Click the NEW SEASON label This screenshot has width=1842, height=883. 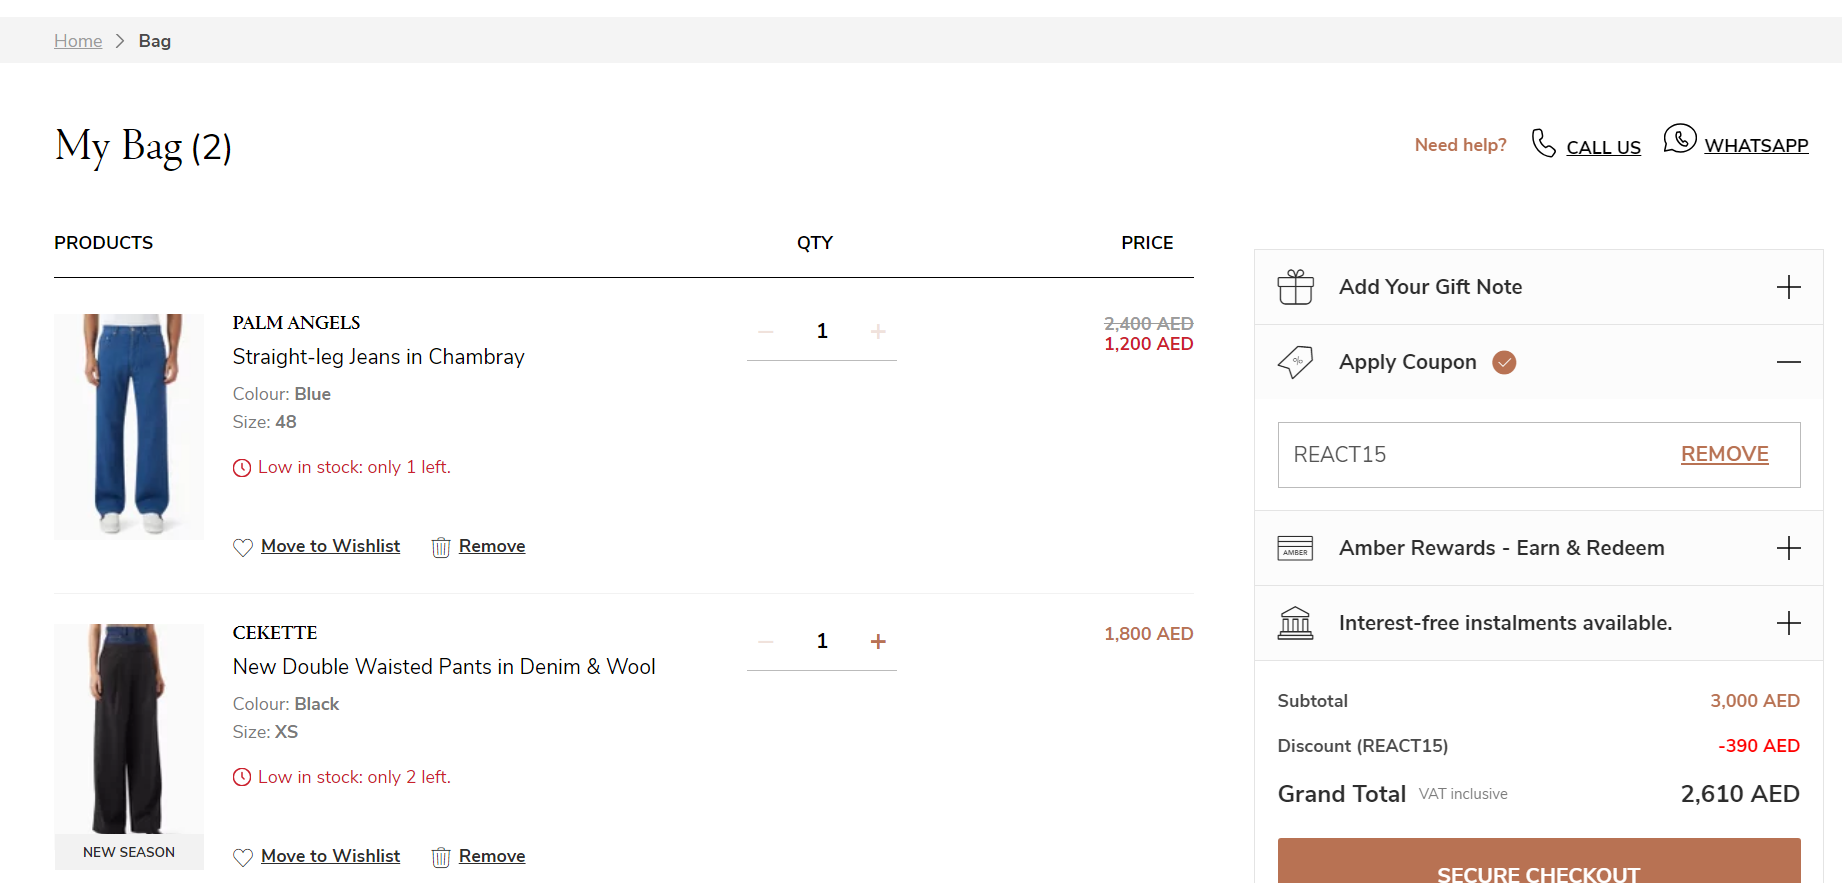click(x=129, y=852)
